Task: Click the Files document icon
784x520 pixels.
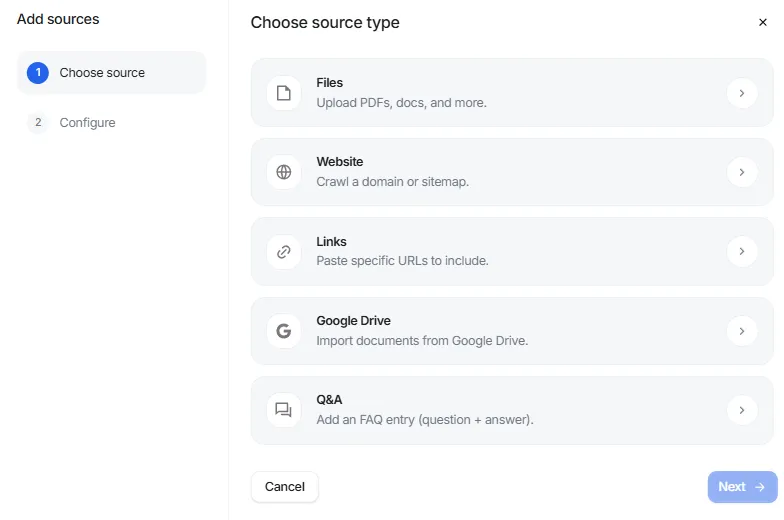Action: pyautogui.click(x=284, y=93)
